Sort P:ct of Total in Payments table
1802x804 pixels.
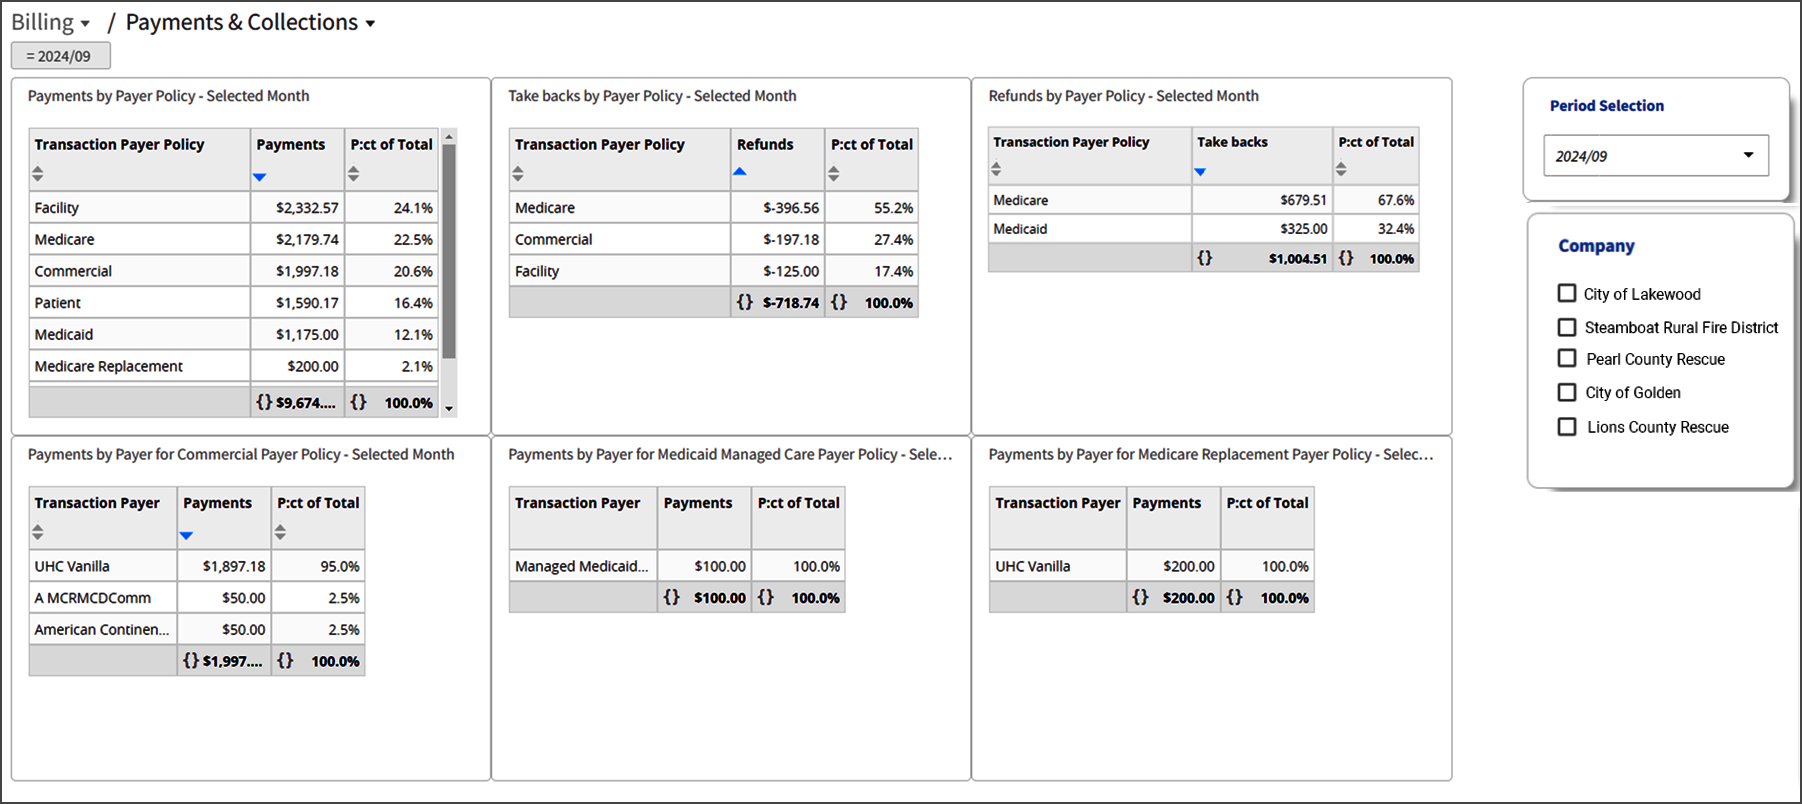coord(354,174)
